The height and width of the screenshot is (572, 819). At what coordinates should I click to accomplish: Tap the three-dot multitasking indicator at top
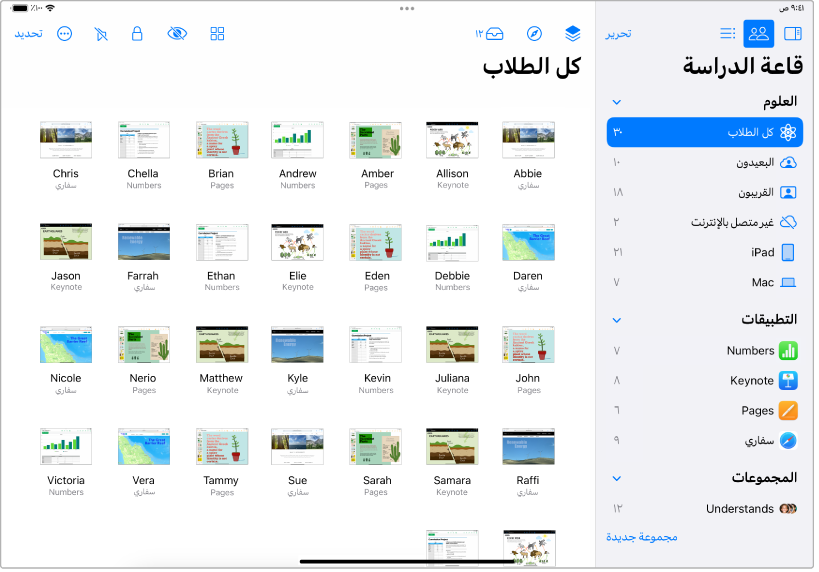click(407, 8)
